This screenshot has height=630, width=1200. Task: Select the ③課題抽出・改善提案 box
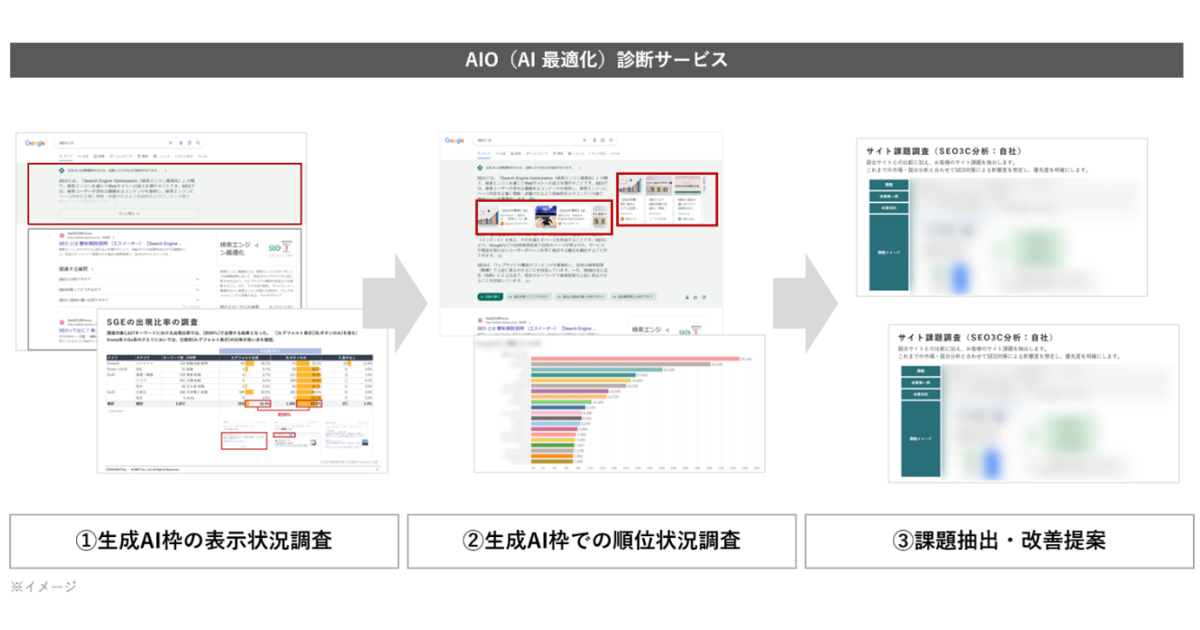tap(998, 541)
